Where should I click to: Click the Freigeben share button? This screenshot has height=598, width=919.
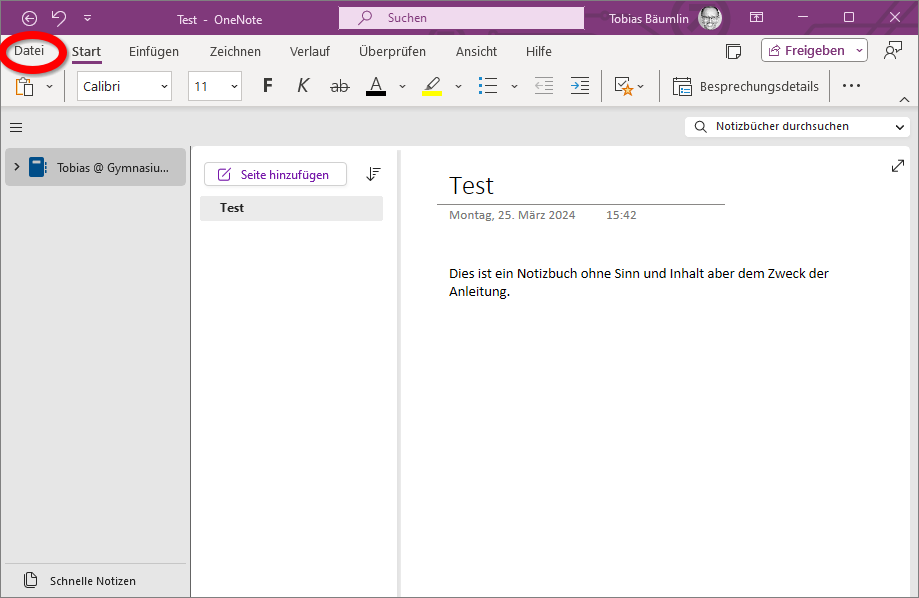[x=806, y=50]
